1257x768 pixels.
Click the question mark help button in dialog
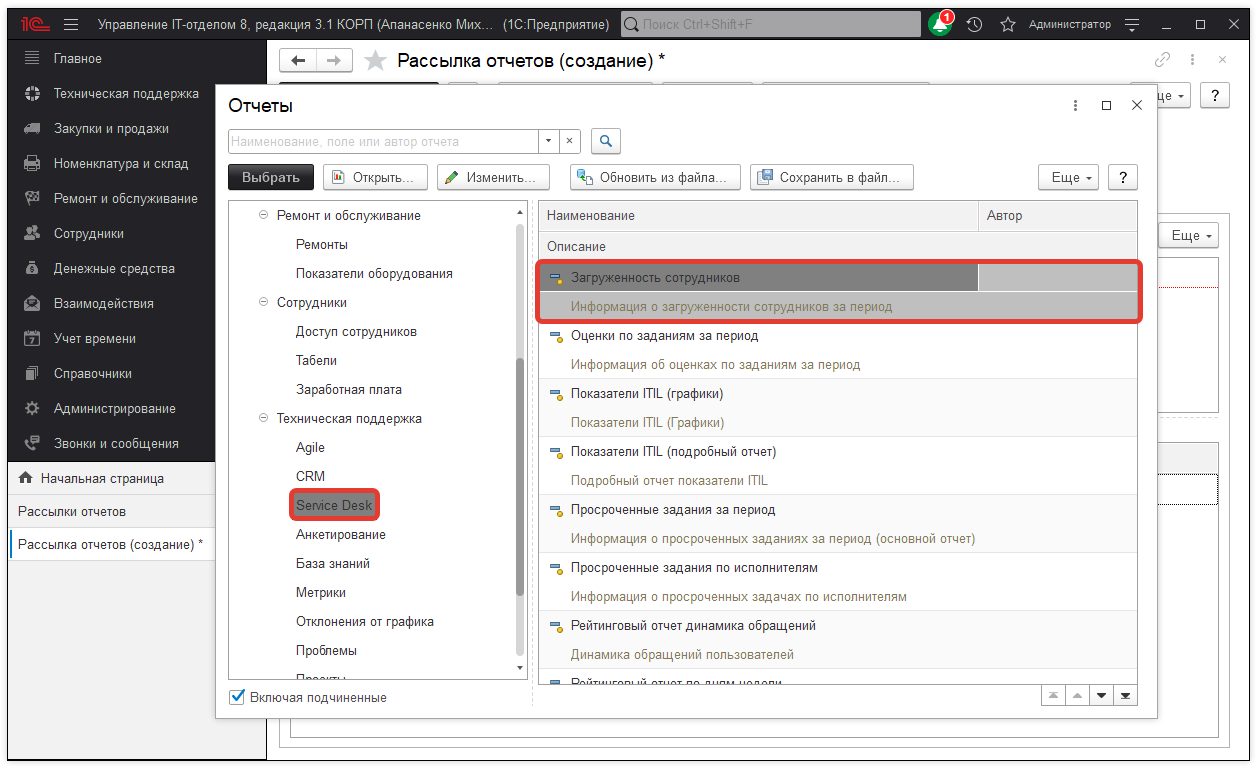[x=1123, y=177]
